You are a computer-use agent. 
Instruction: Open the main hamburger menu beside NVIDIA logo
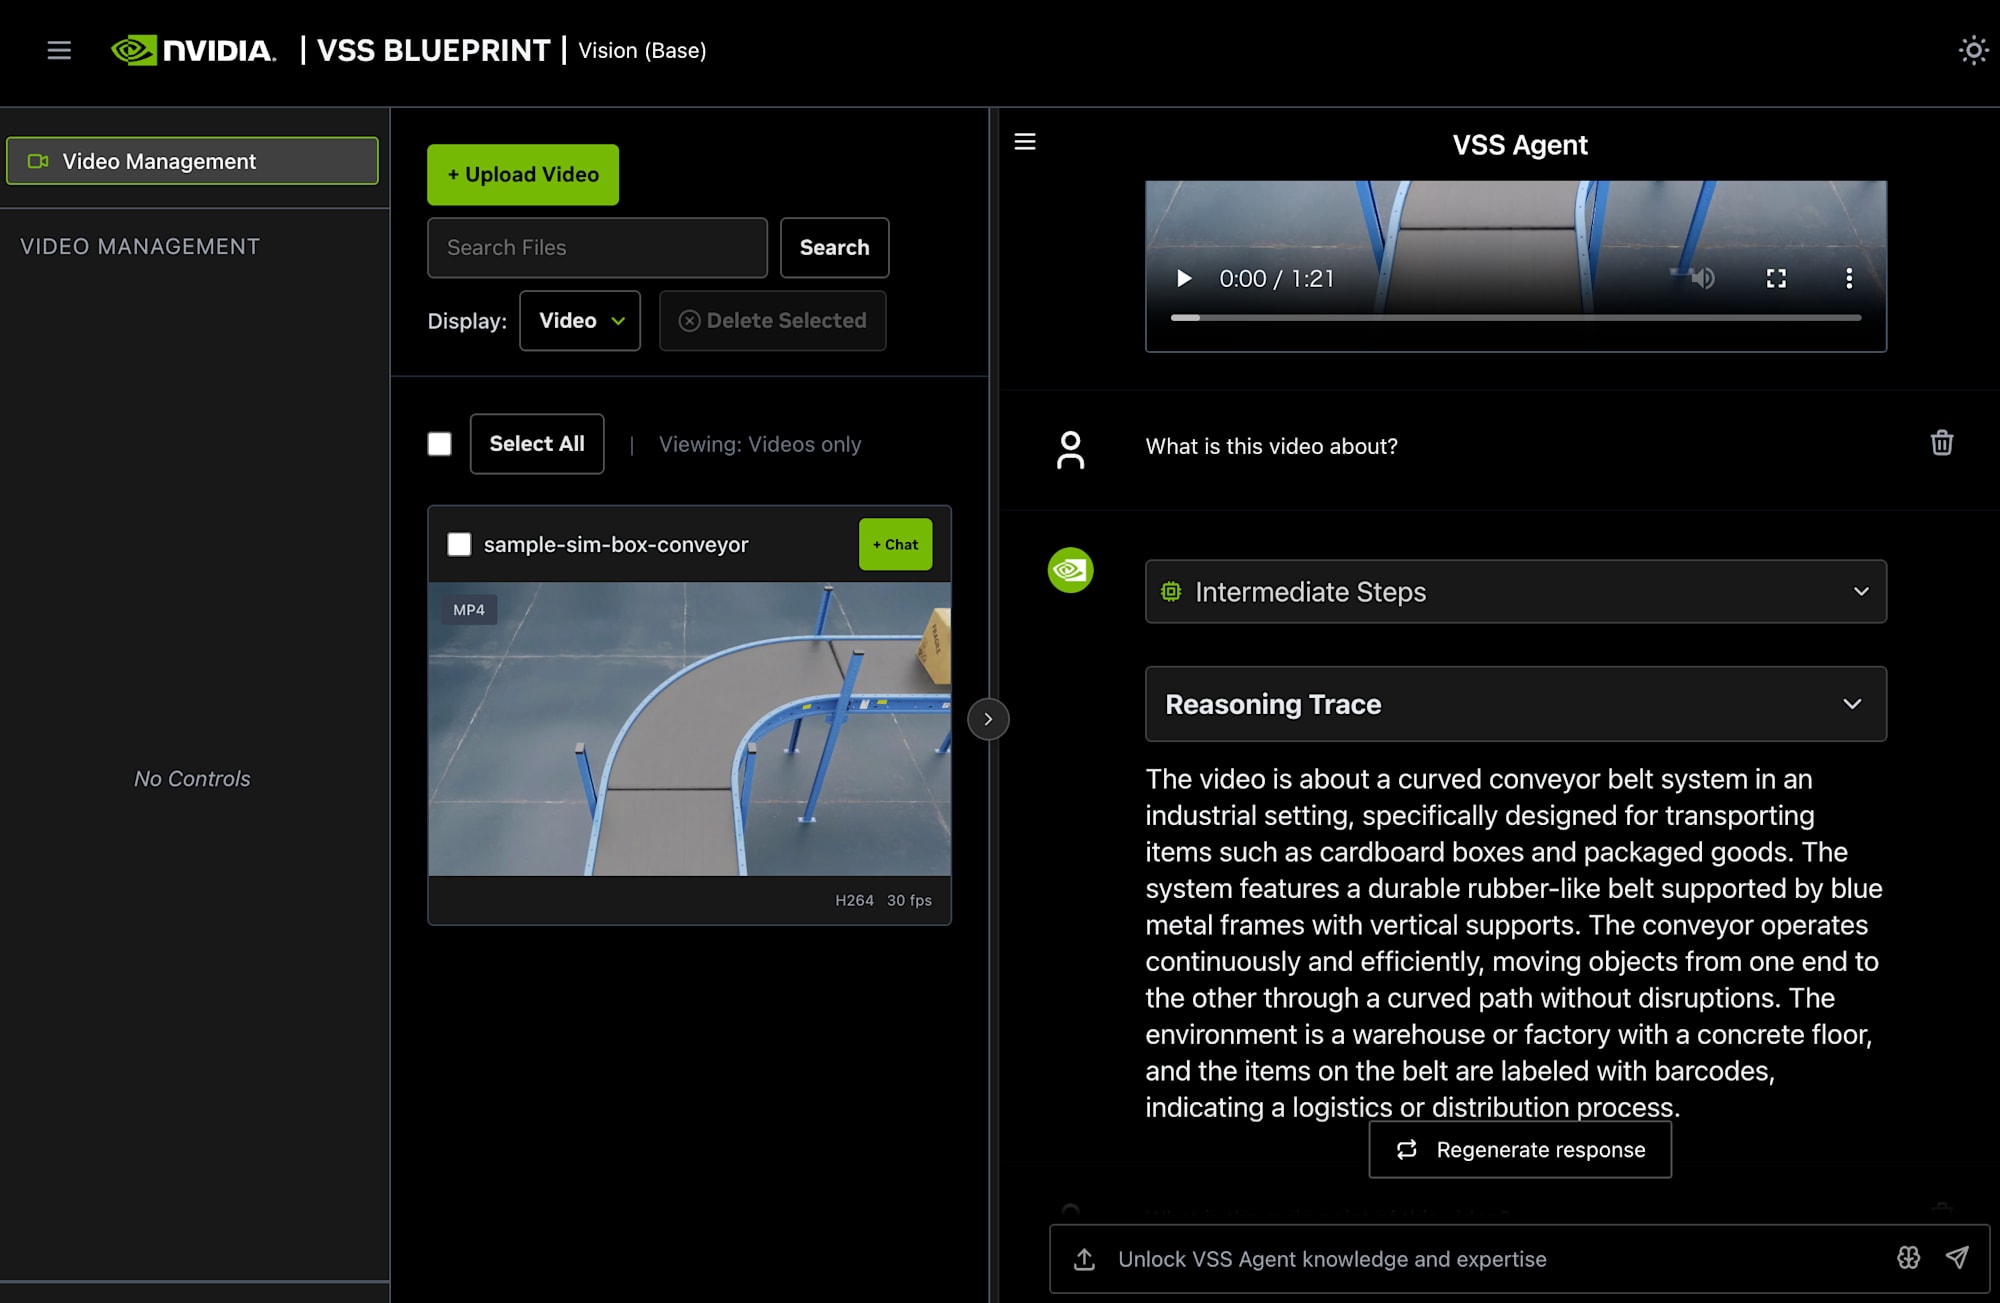[59, 50]
